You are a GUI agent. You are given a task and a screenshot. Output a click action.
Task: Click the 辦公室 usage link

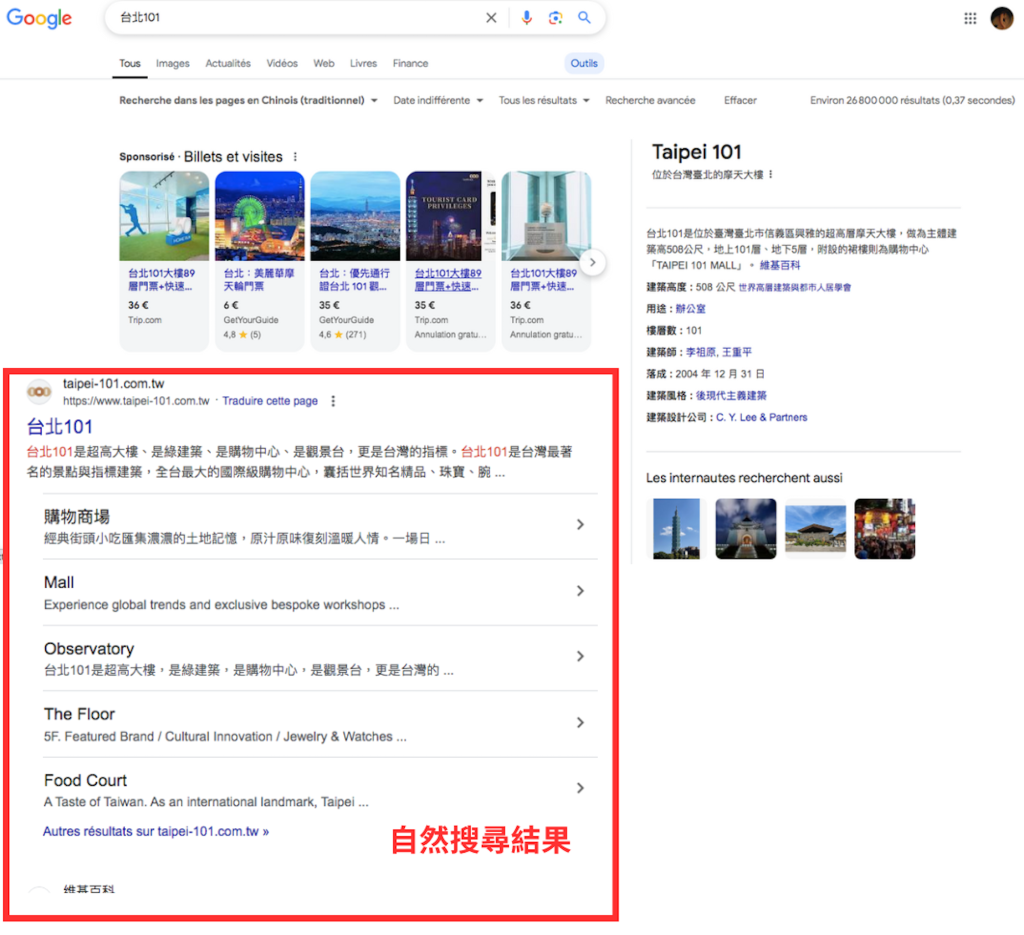tap(690, 309)
